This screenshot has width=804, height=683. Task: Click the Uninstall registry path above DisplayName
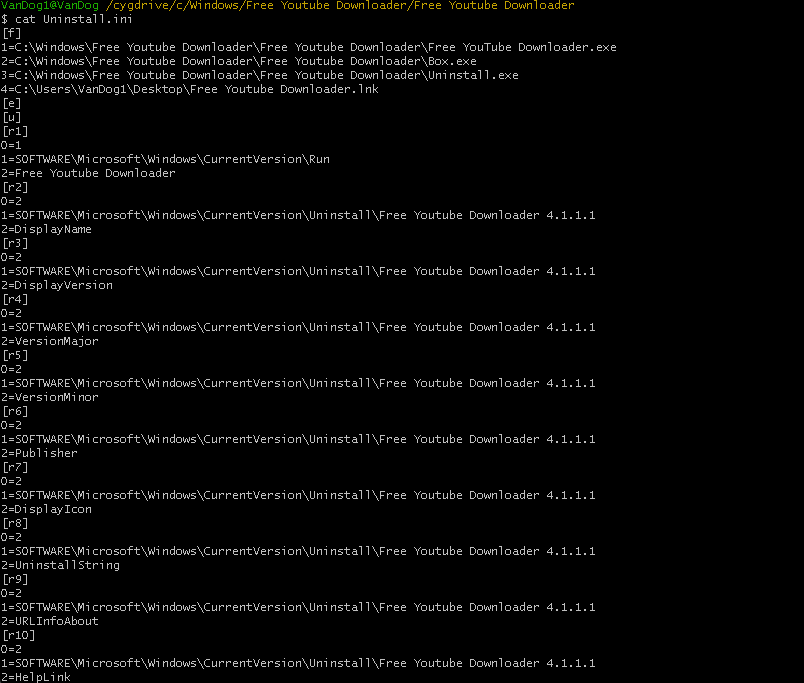coord(298,215)
